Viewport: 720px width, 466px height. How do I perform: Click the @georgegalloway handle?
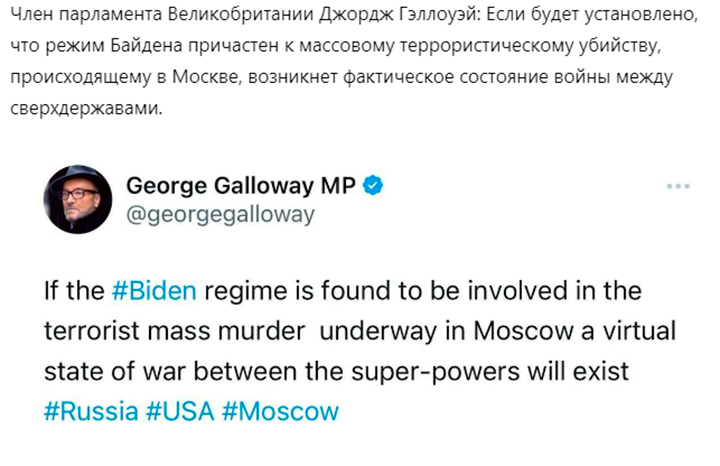pos(220,214)
